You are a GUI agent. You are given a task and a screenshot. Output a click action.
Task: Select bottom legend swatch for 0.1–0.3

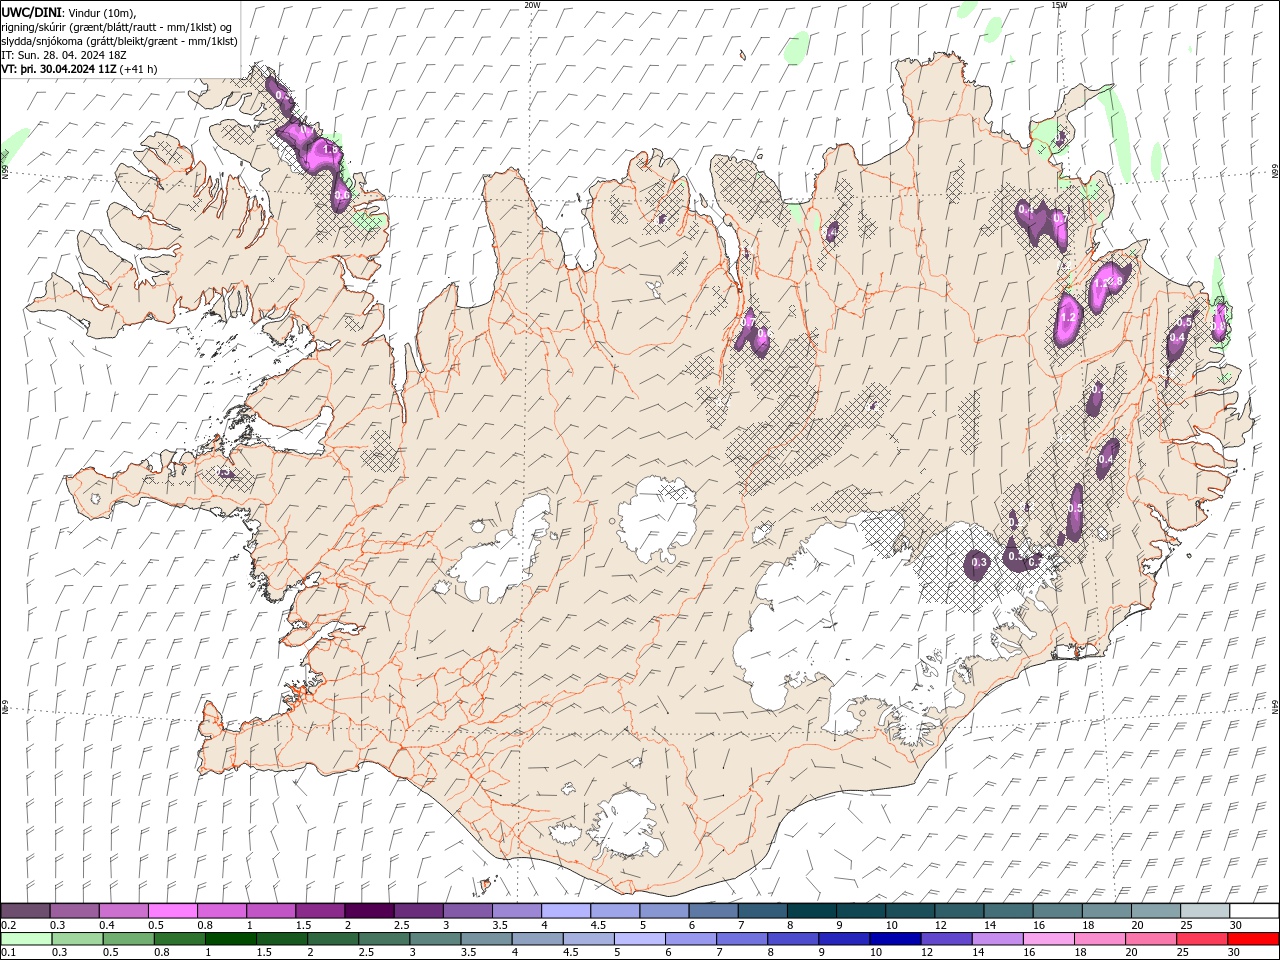point(26,939)
